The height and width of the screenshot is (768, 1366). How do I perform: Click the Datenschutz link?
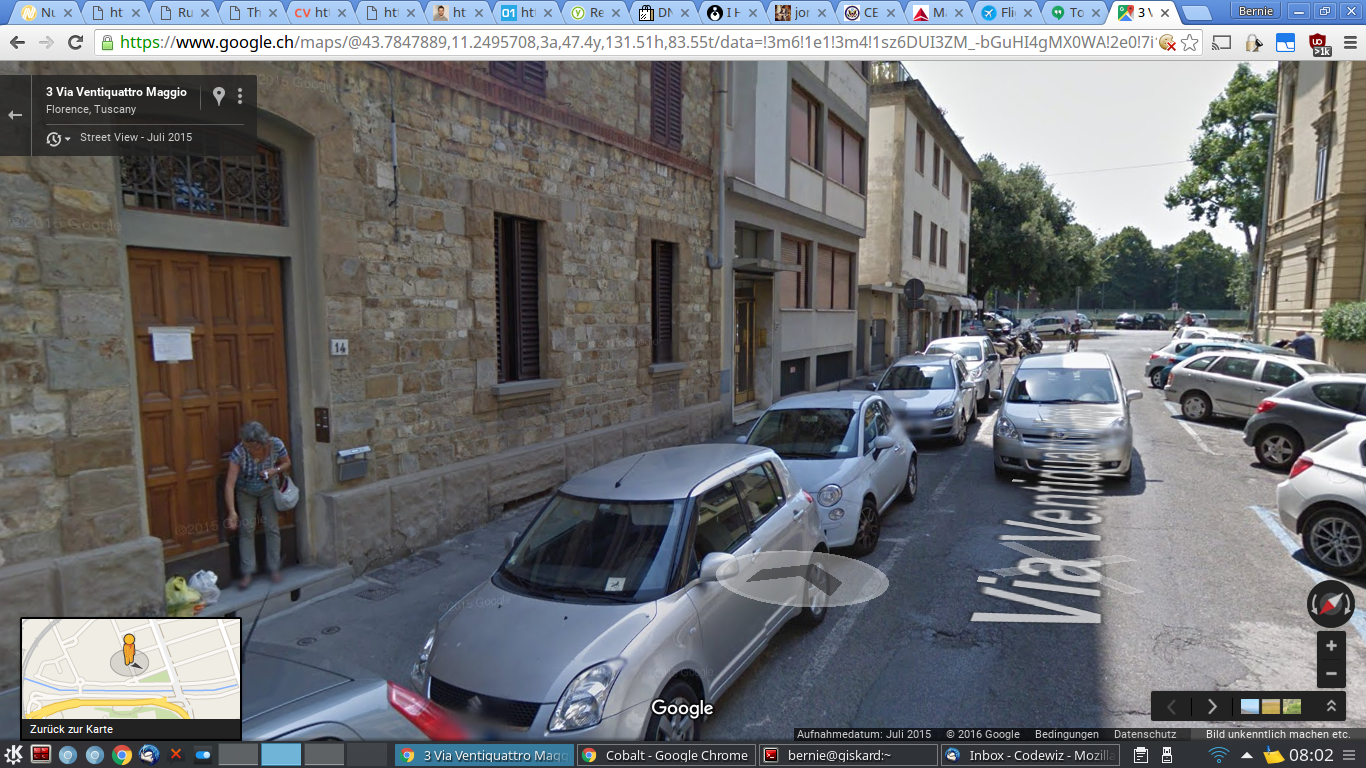pyautogui.click(x=1144, y=734)
